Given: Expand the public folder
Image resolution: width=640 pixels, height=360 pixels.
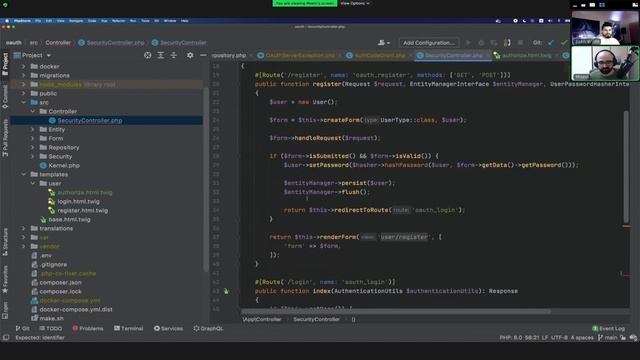Looking at the screenshot, I should [24, 93].
